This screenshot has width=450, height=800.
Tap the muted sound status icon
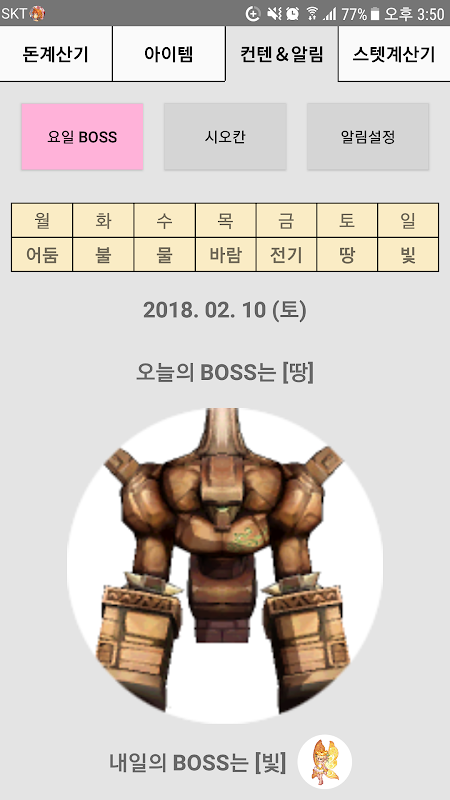pos(274,14)
